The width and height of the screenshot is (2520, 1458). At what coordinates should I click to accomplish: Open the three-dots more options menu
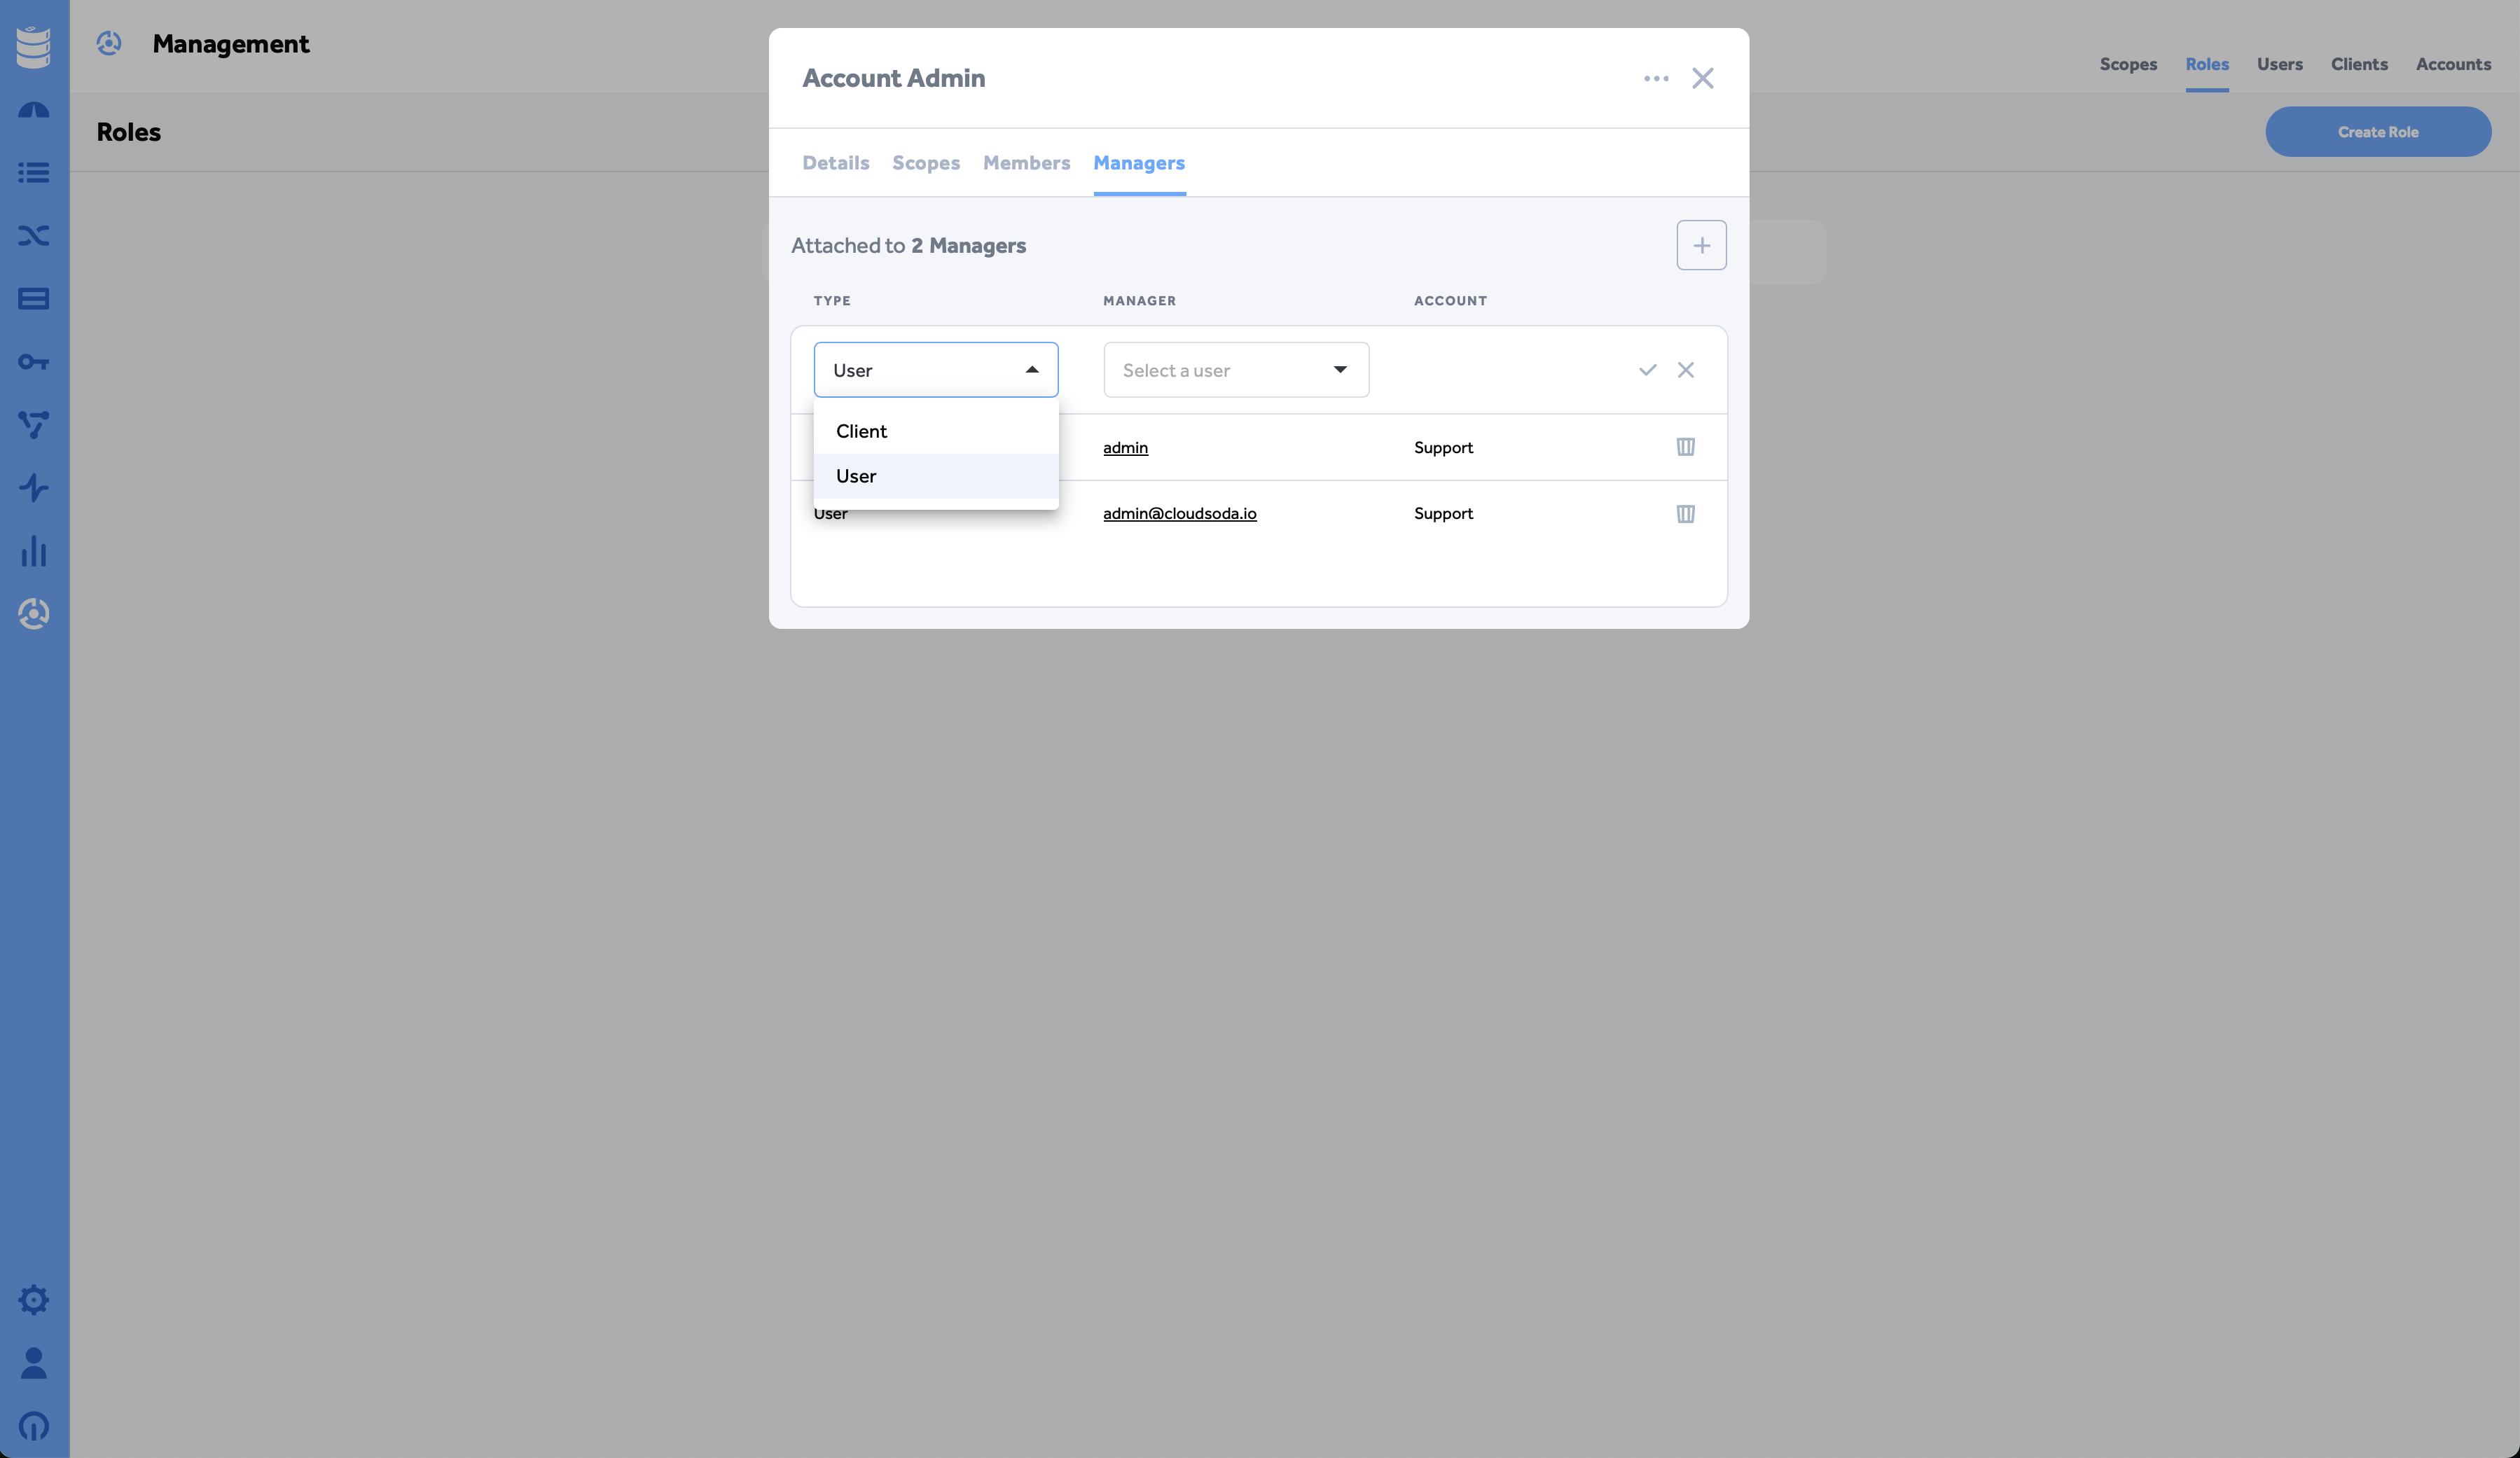(x=1656, y=78)
